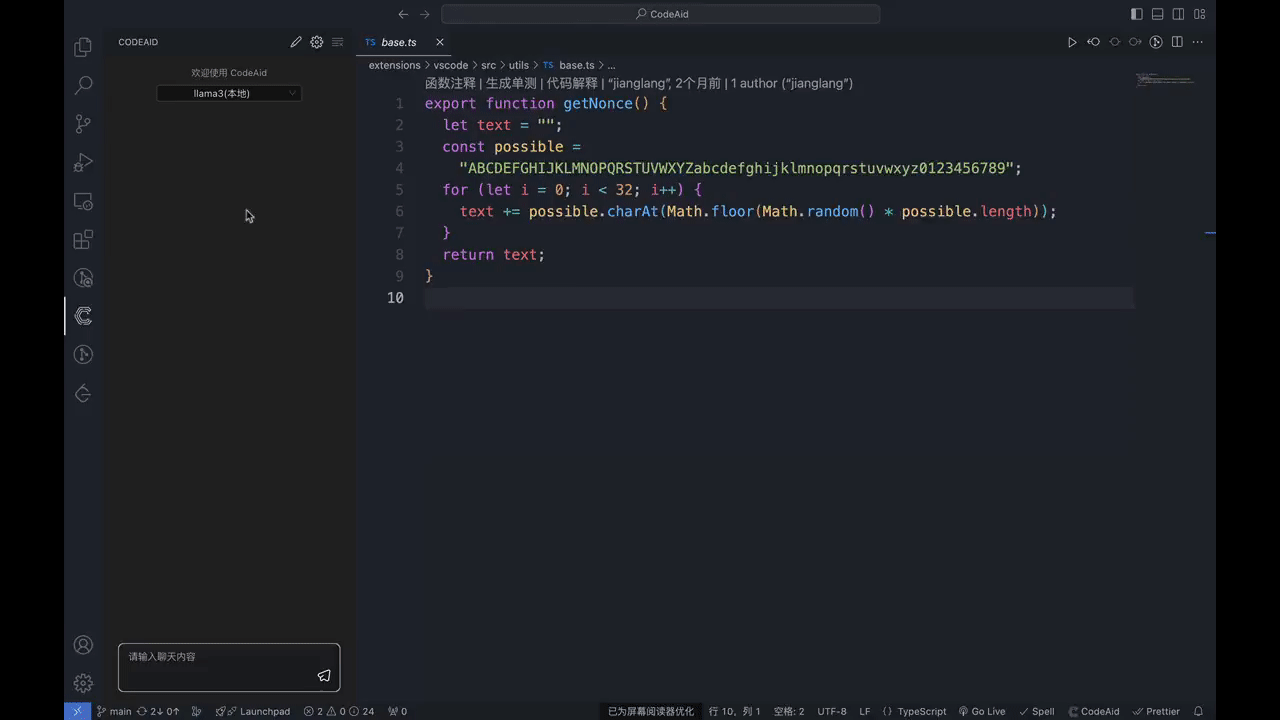Screen dimensions: 1280x720
Task: Select 'extensions' in the breadcrumb
Action: [x=394, y=65]
